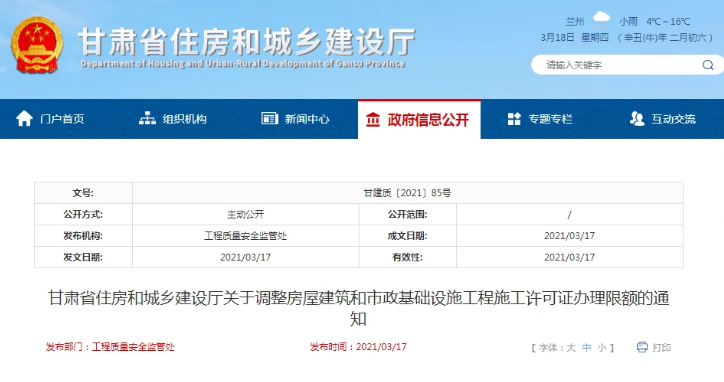Click the 主动公开 table cell
The height and width of the screenshot is (382, 724).
[246, 214]
